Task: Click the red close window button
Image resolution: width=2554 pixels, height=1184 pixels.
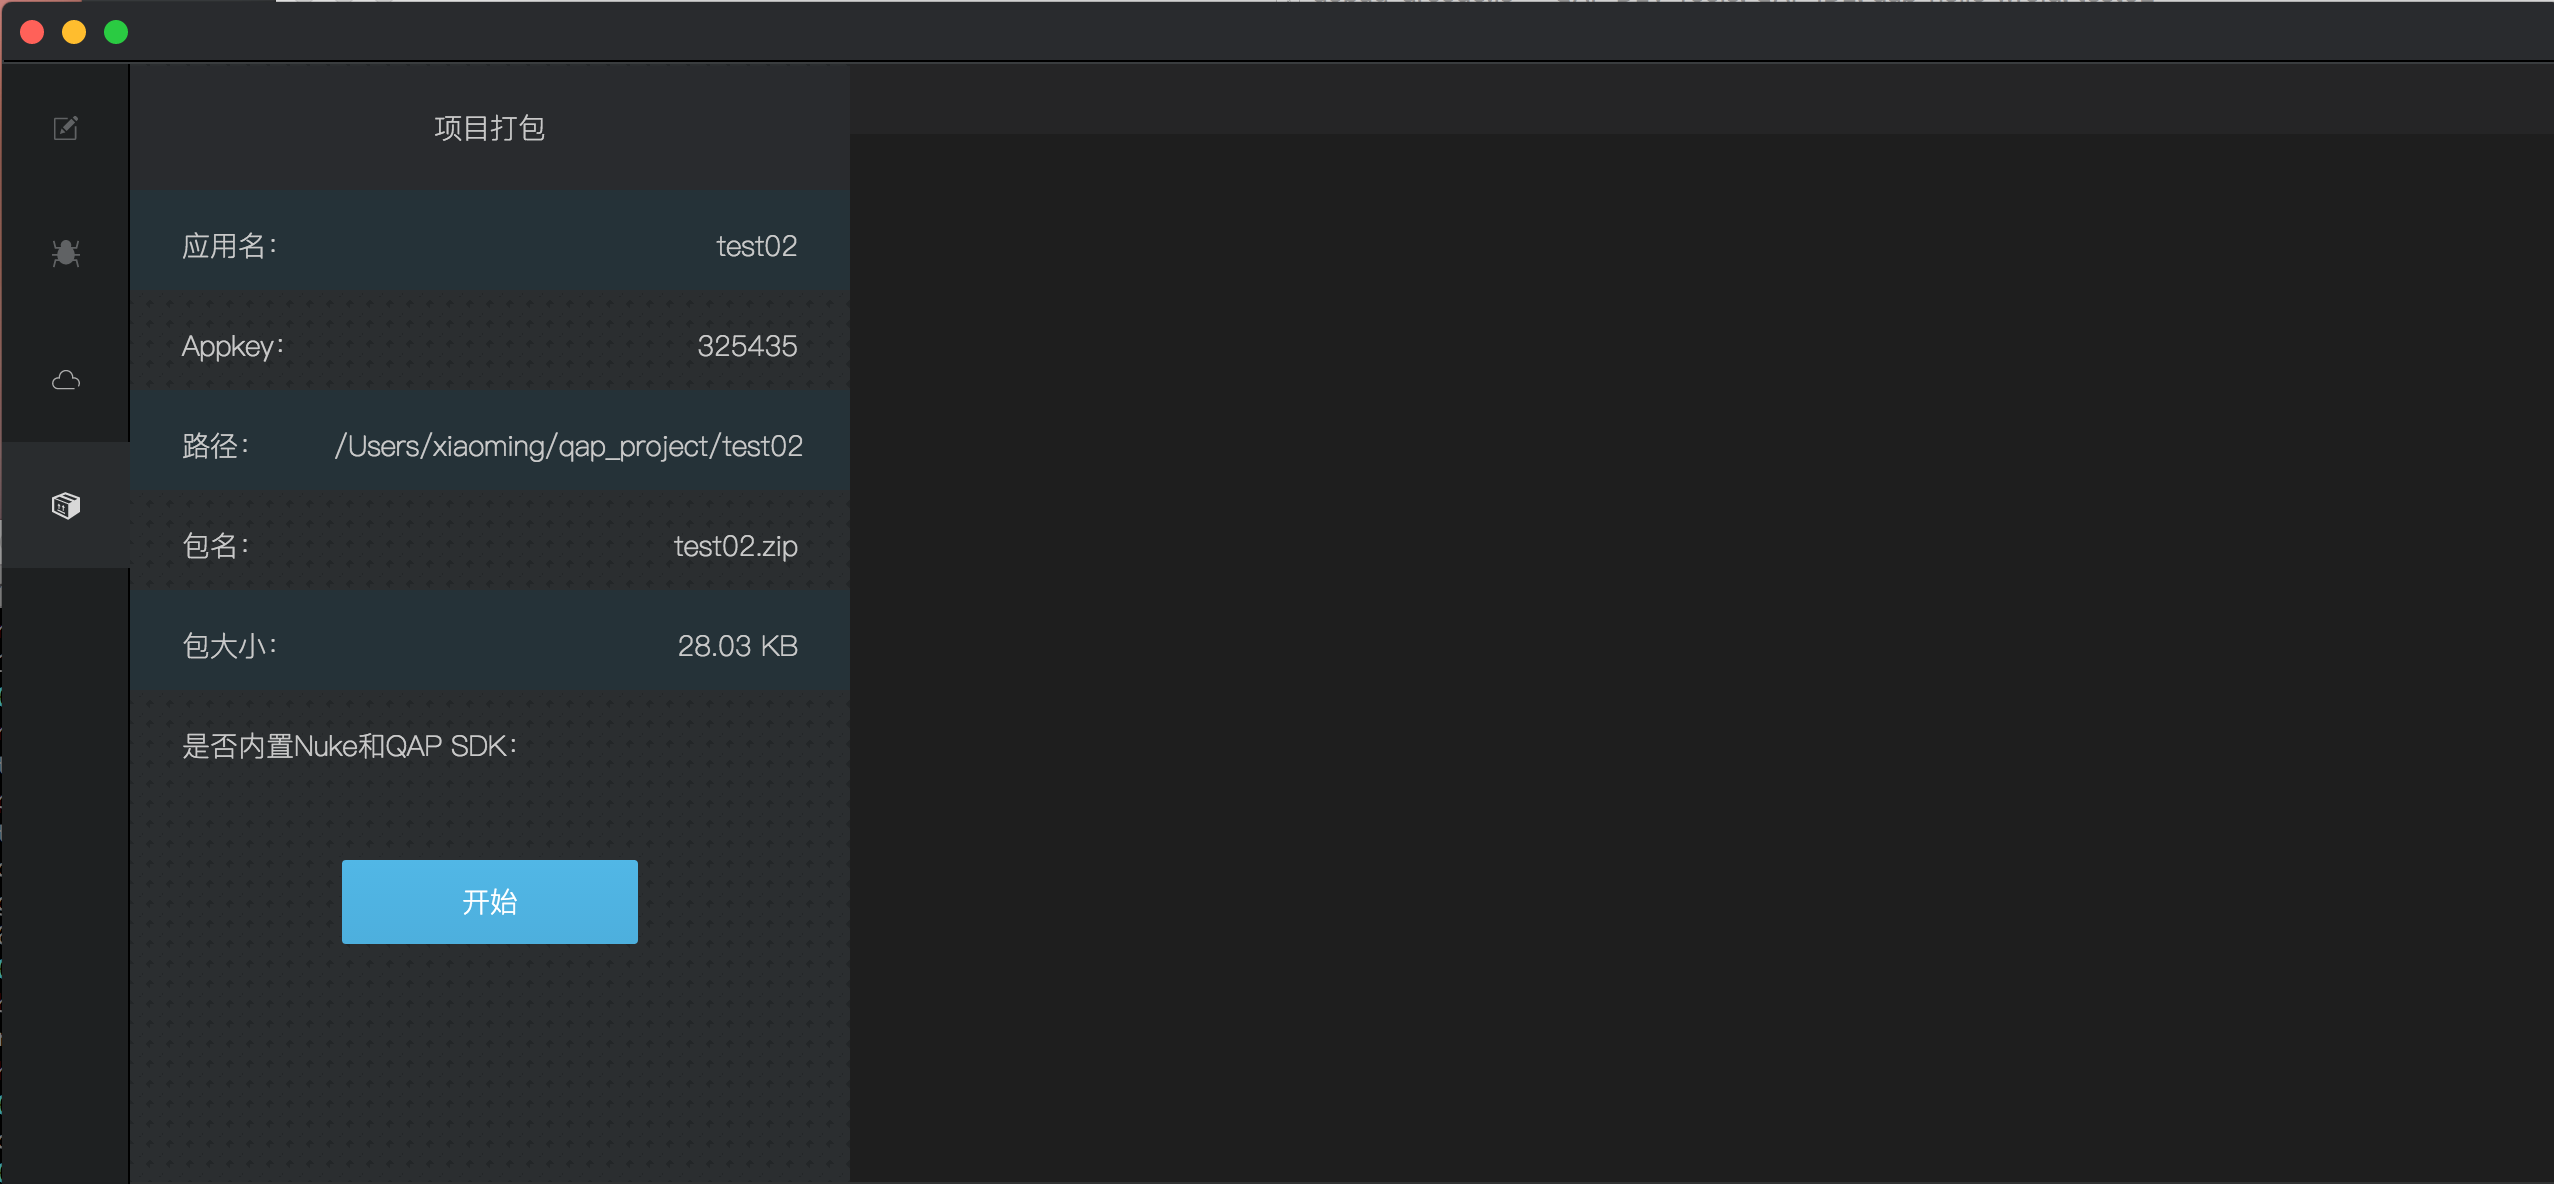Action: click(32, 32)
